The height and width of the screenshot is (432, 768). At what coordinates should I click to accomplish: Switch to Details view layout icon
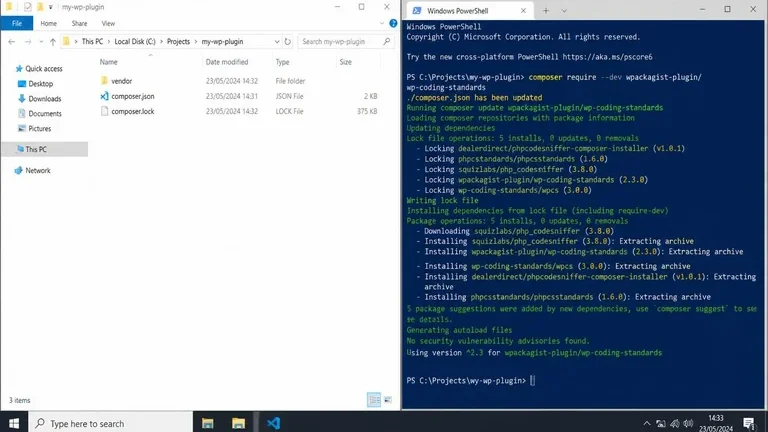(x=374, y=400)
